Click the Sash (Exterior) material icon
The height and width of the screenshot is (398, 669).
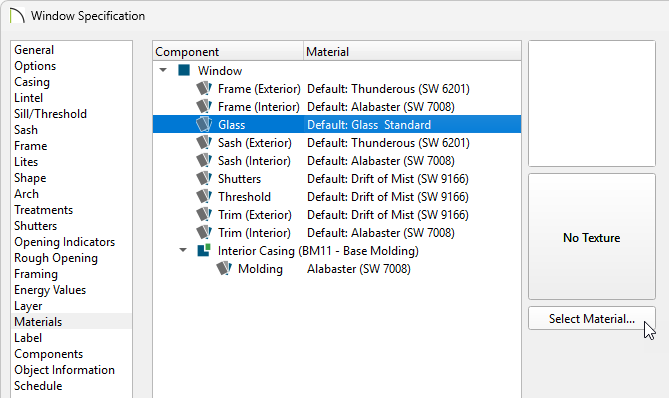[x=204, y=142]
